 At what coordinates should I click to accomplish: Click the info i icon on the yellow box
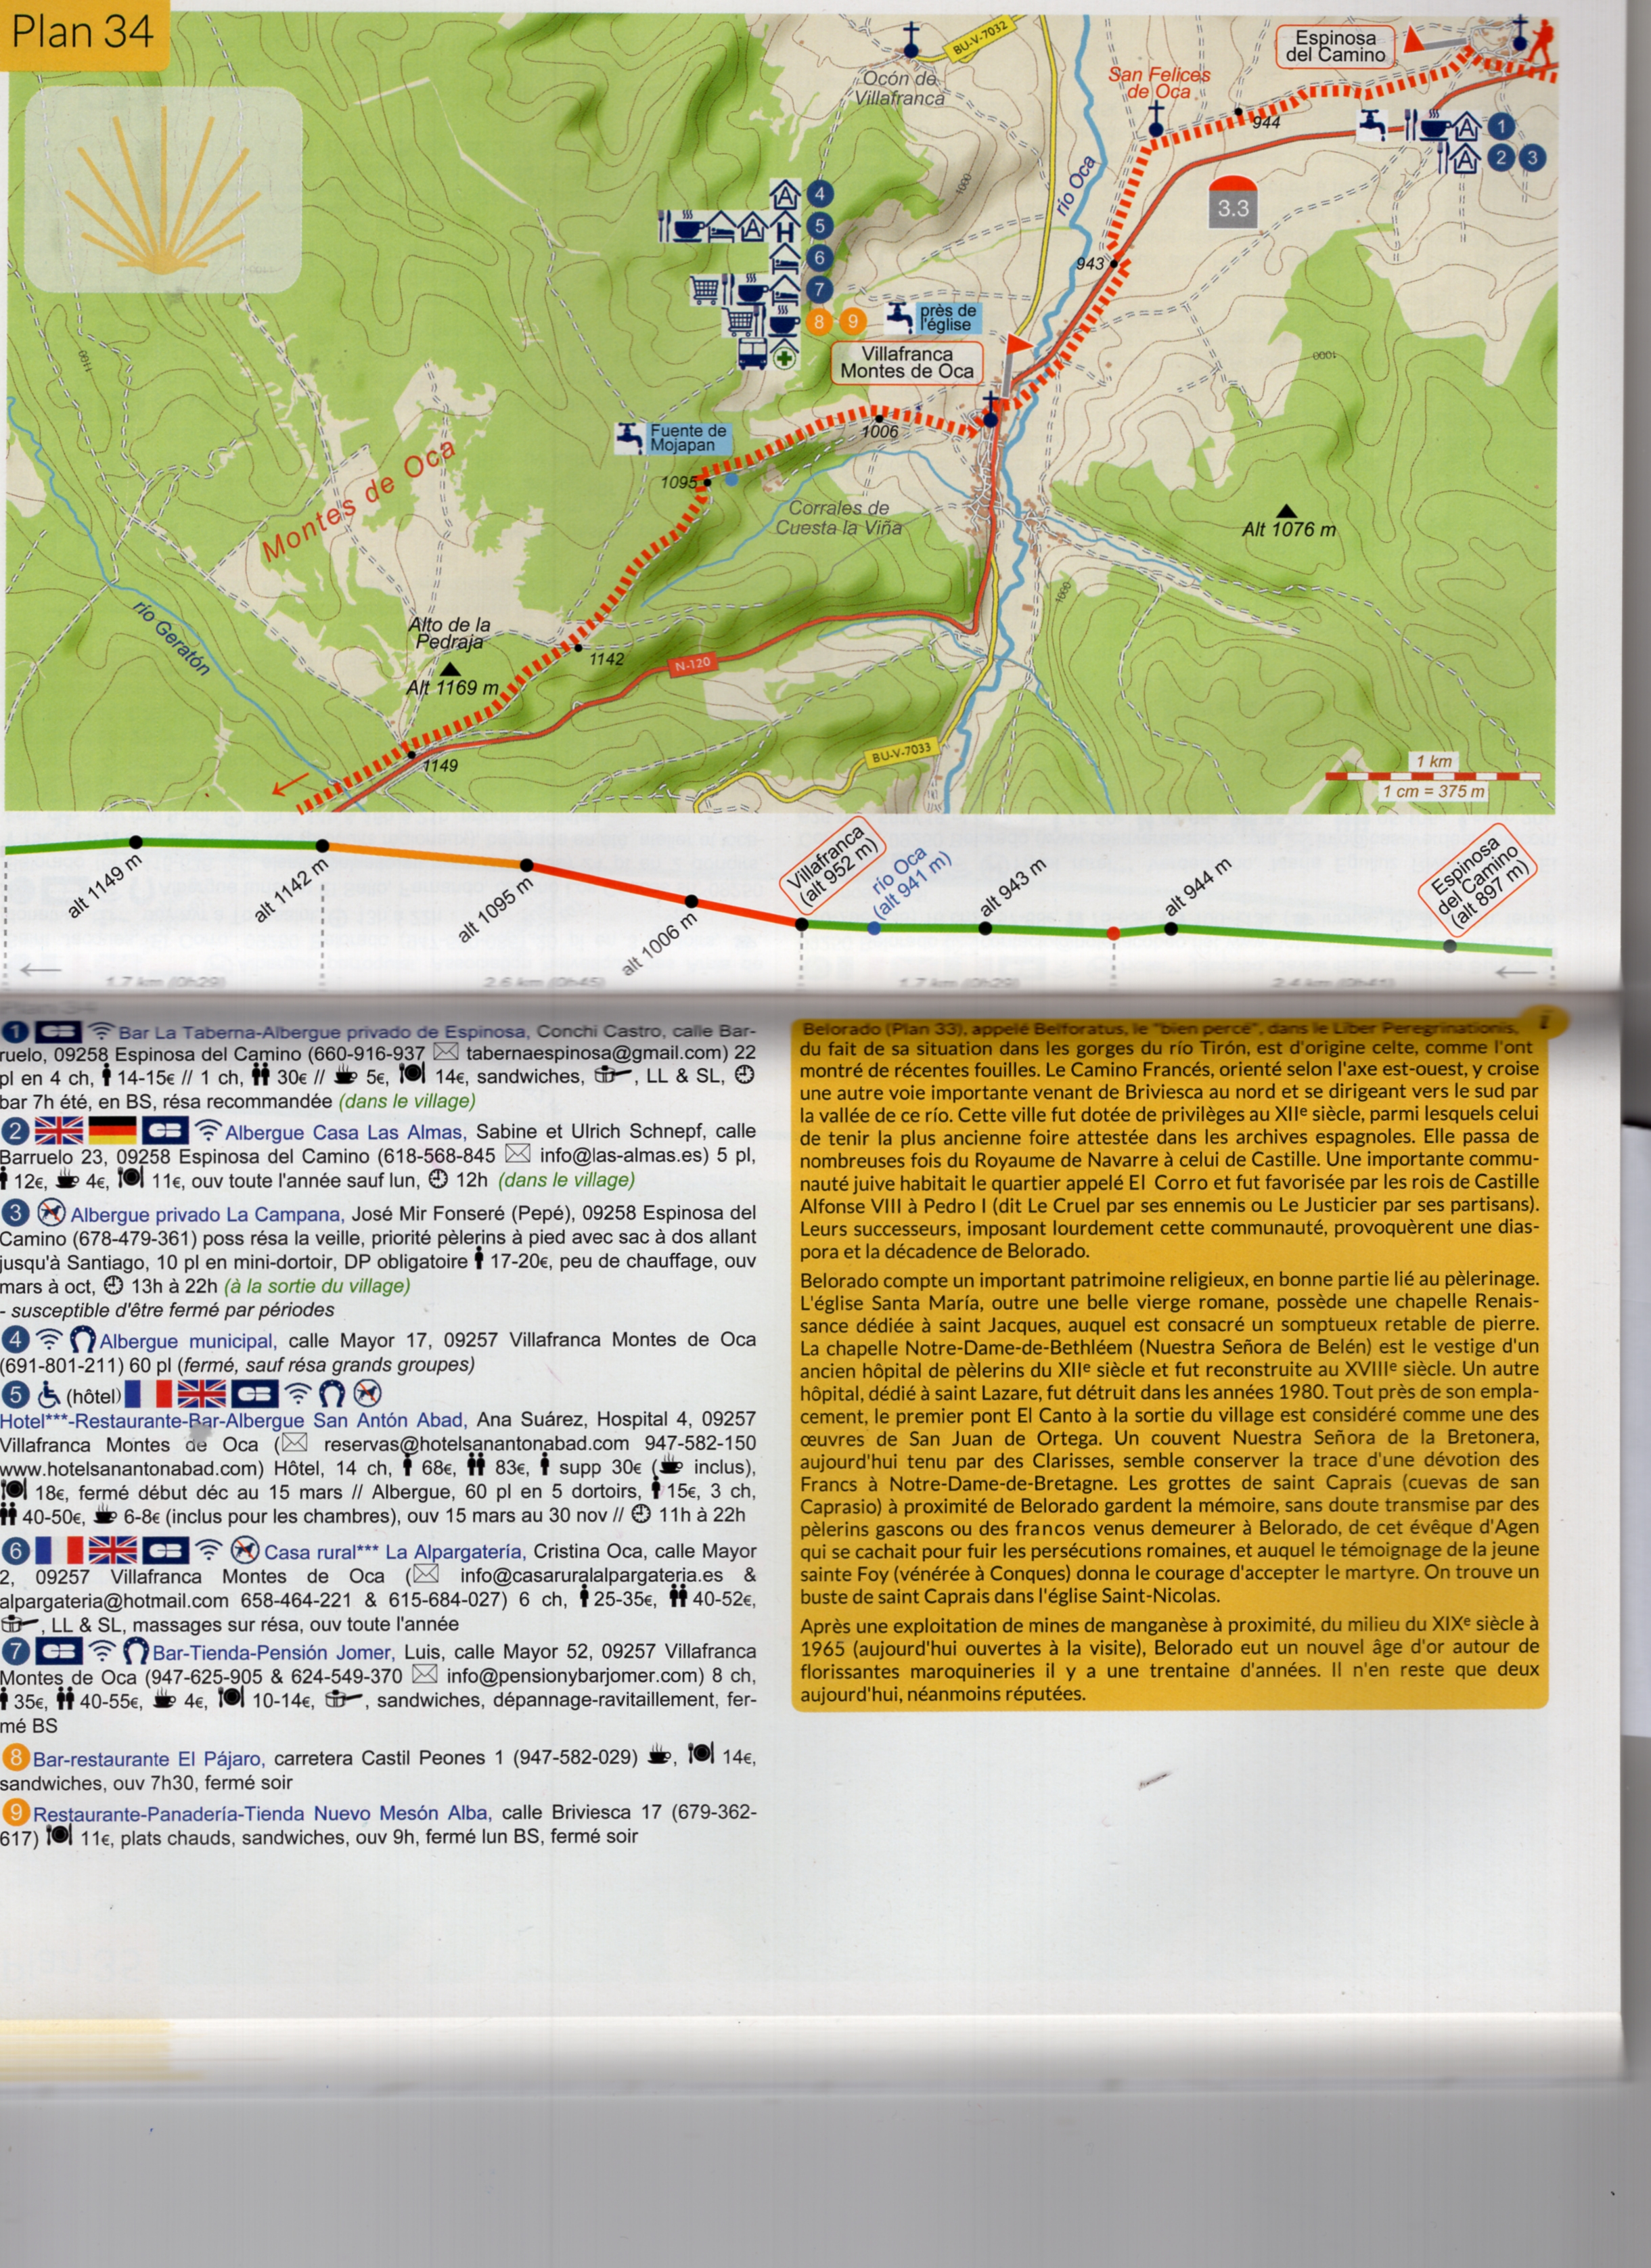pos(1544,1022)
